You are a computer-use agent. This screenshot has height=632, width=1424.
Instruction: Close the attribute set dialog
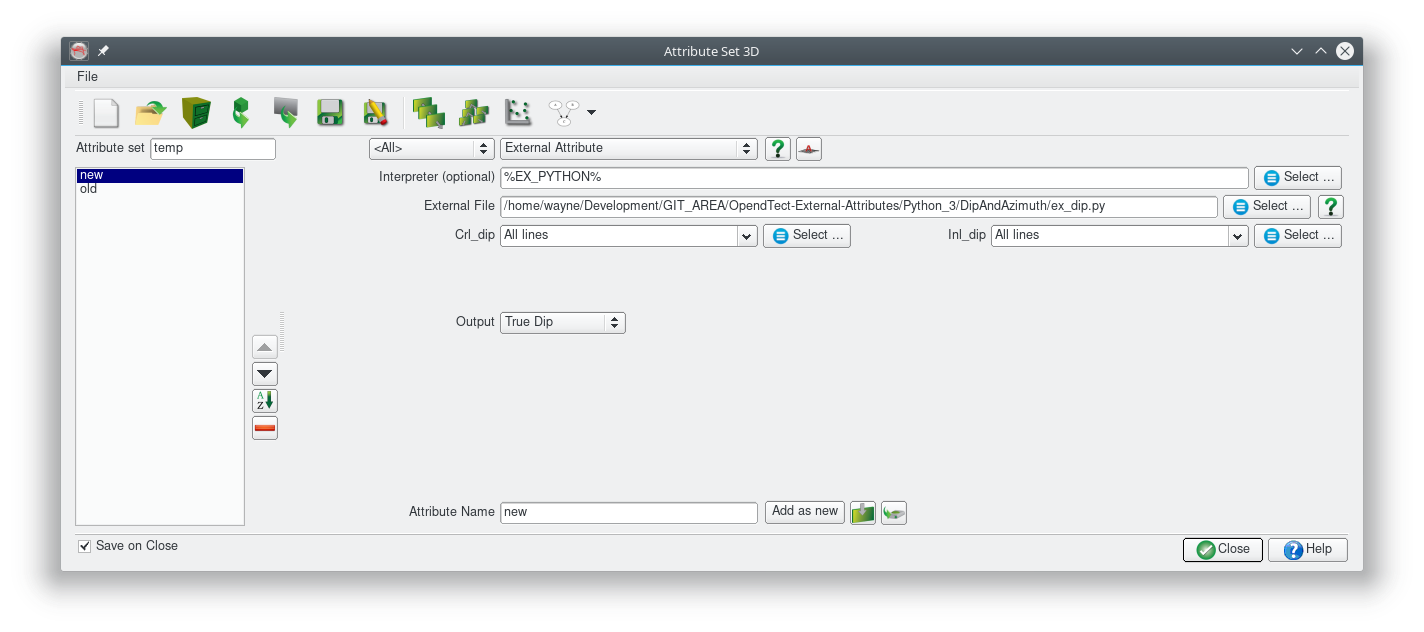click(x=1223, y=550)
